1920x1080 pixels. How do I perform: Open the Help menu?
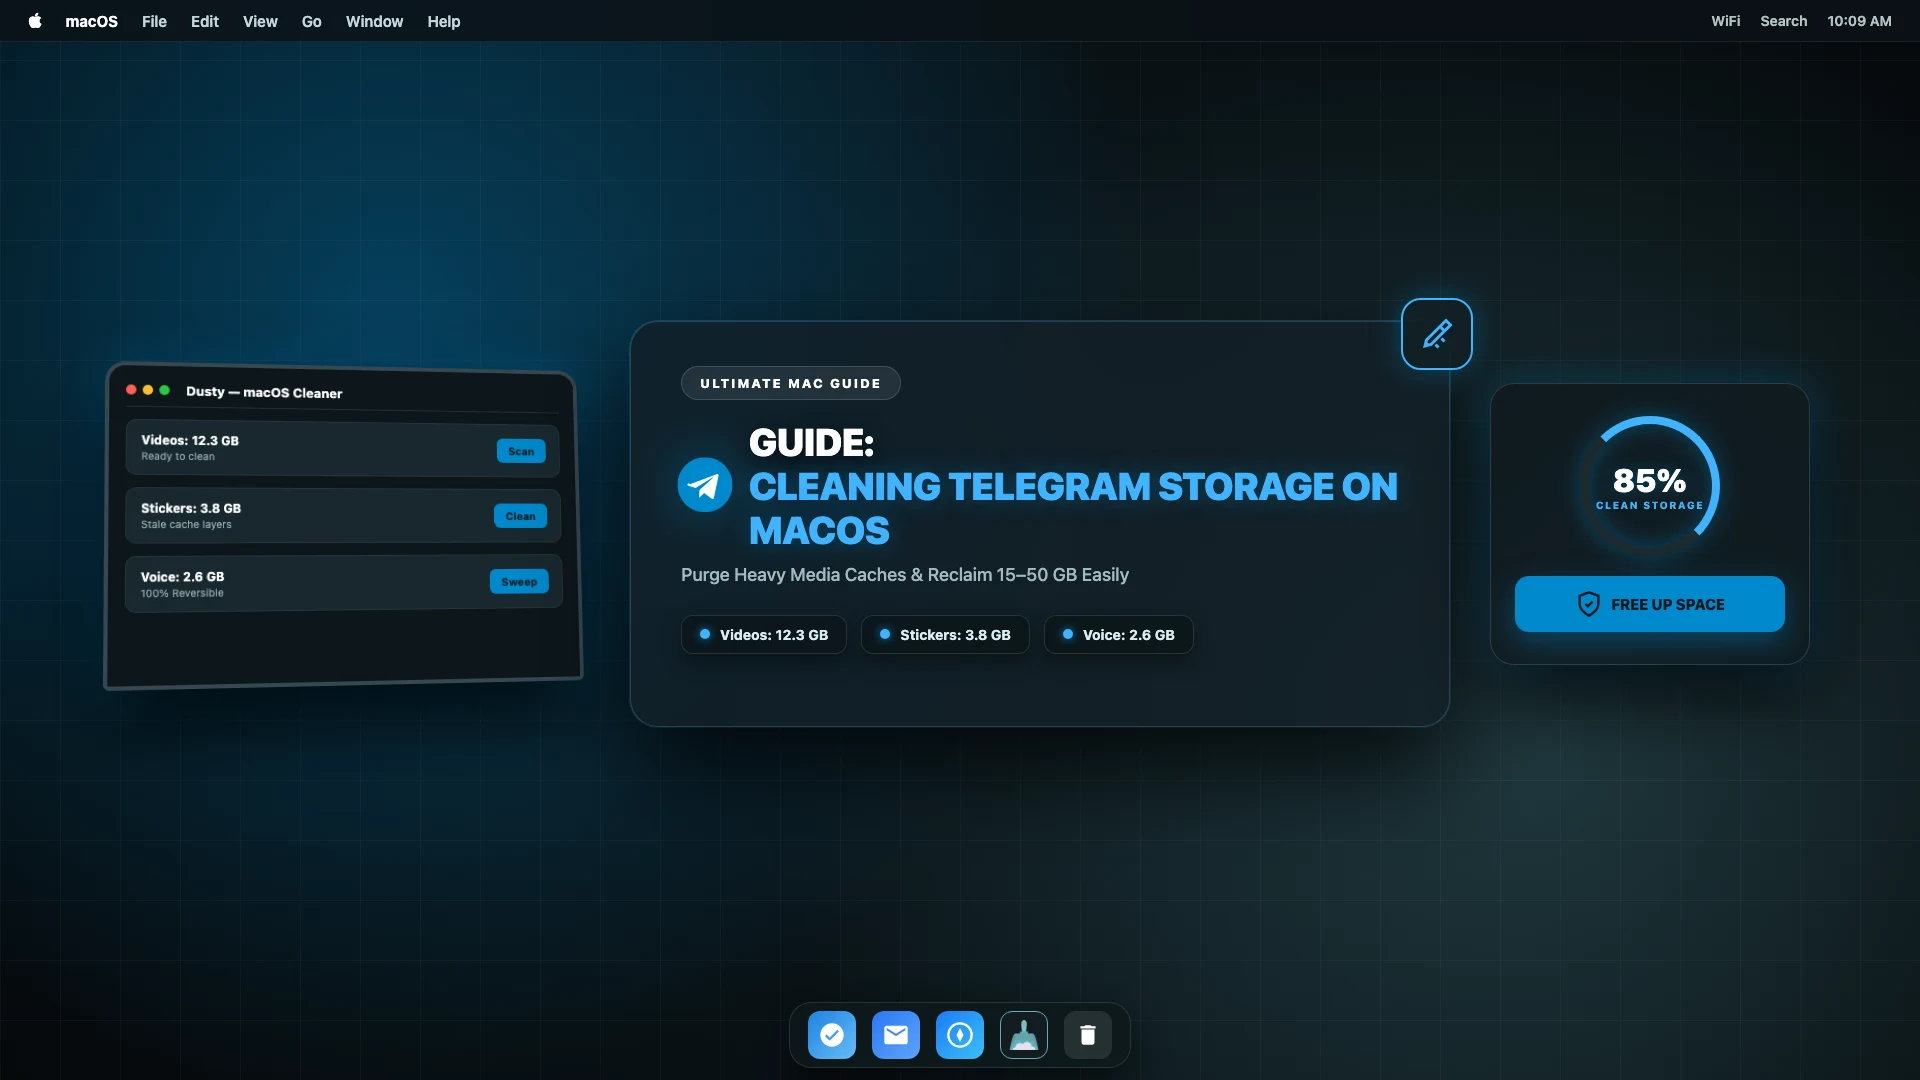(x=444, y=21)
